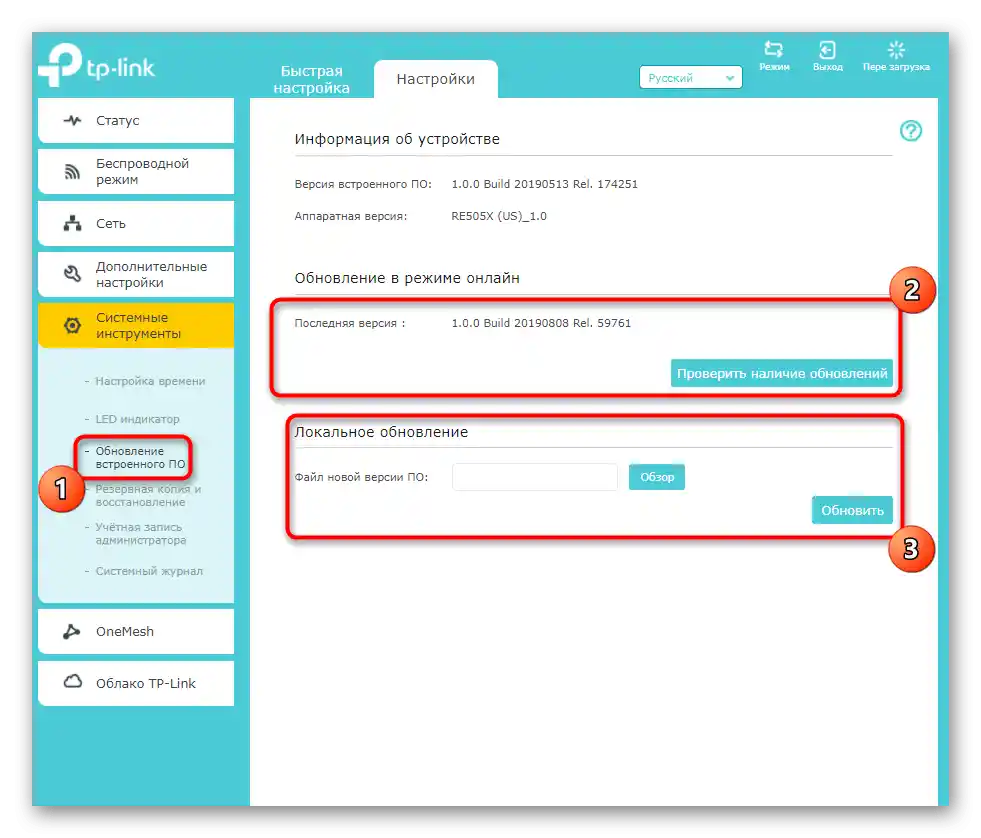Image resolution: width=981 pixels, height=838 pixels.
Task: Open Дополнительные настройки section
Action: click(x=136, y=274)
